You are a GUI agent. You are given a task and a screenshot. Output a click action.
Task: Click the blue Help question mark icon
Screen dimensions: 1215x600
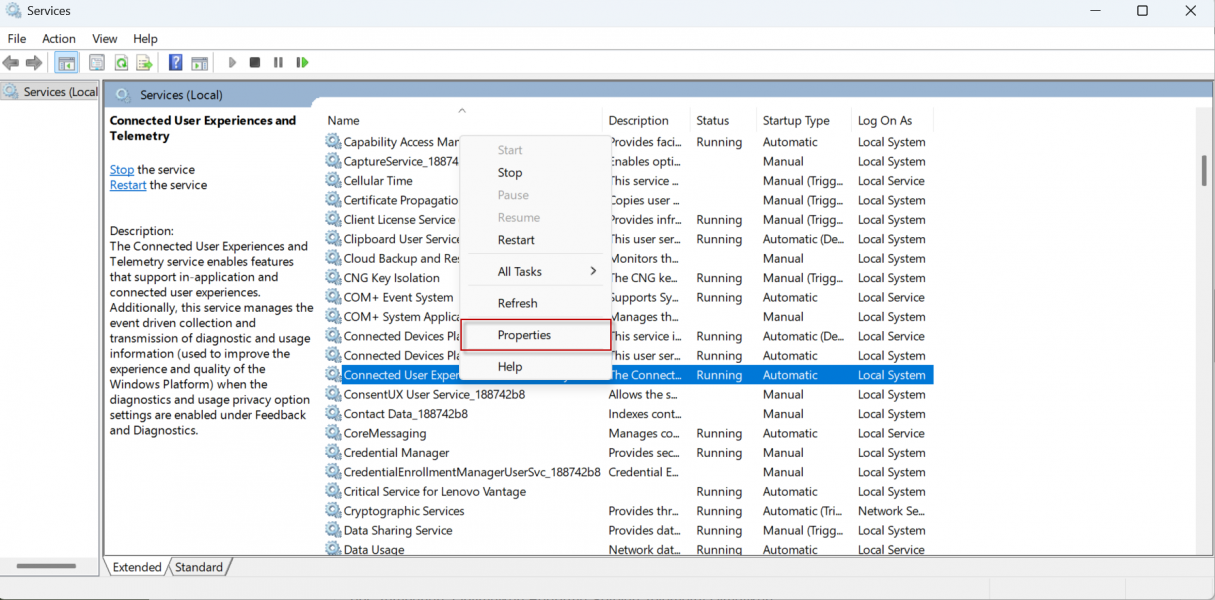tap(175, 63)
